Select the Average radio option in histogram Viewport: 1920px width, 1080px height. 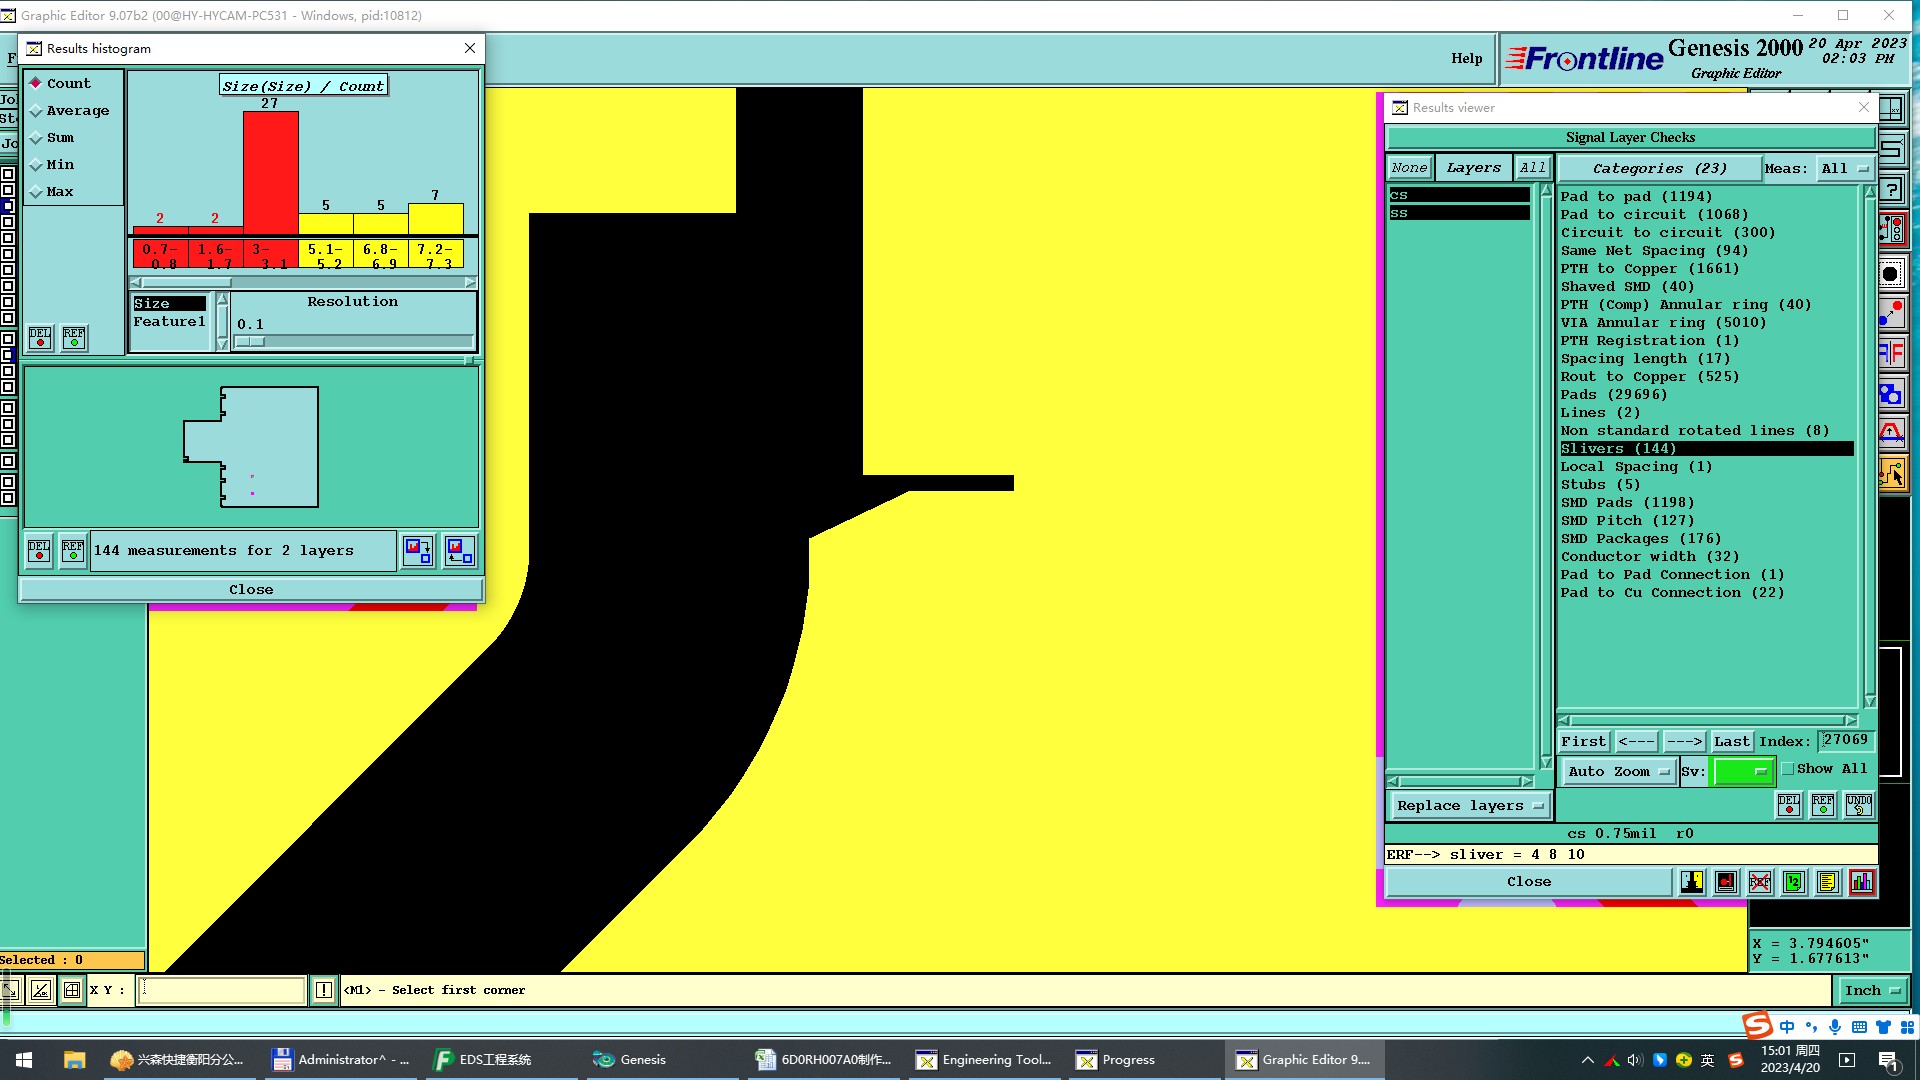pyautogui.click(x=37, y=111)
